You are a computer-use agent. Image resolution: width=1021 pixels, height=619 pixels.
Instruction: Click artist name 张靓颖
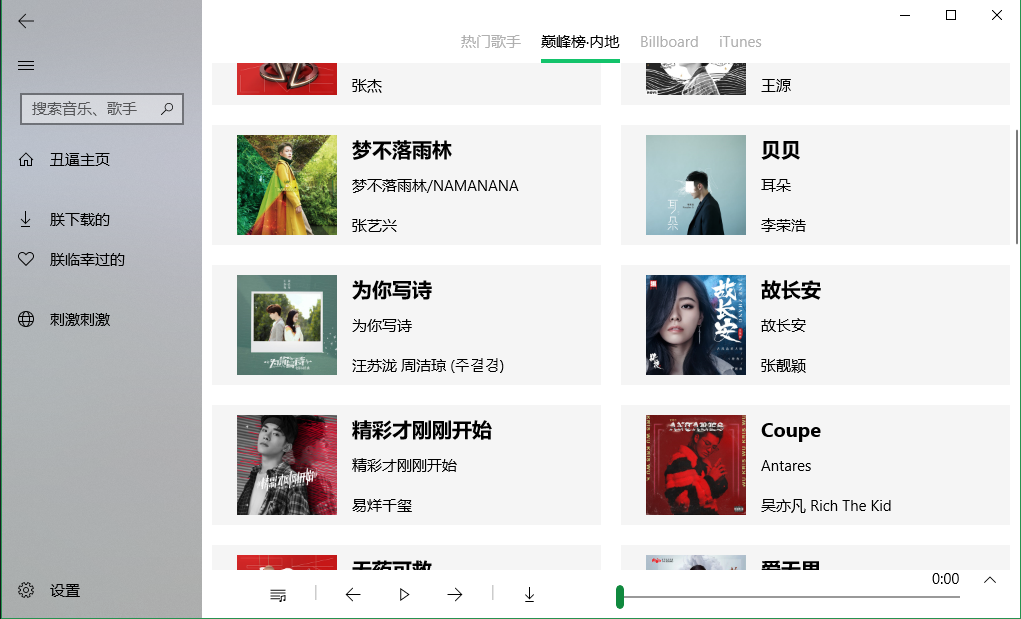coord(783,366)
